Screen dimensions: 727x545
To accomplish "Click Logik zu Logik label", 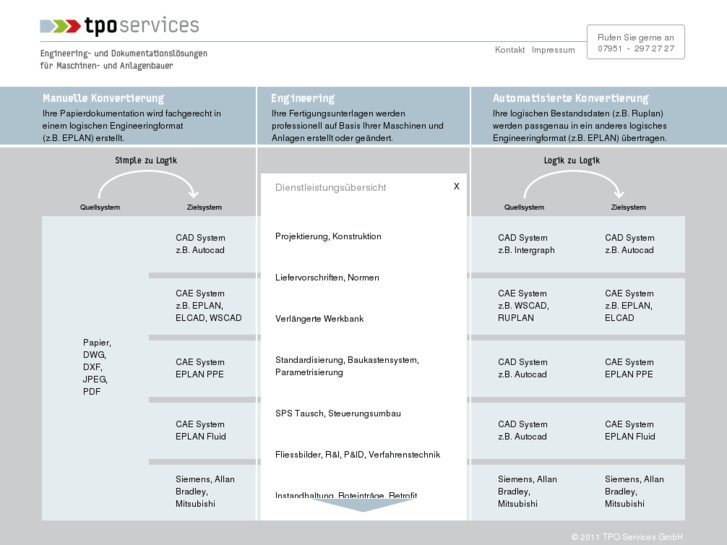I will (x=572, y=160).
